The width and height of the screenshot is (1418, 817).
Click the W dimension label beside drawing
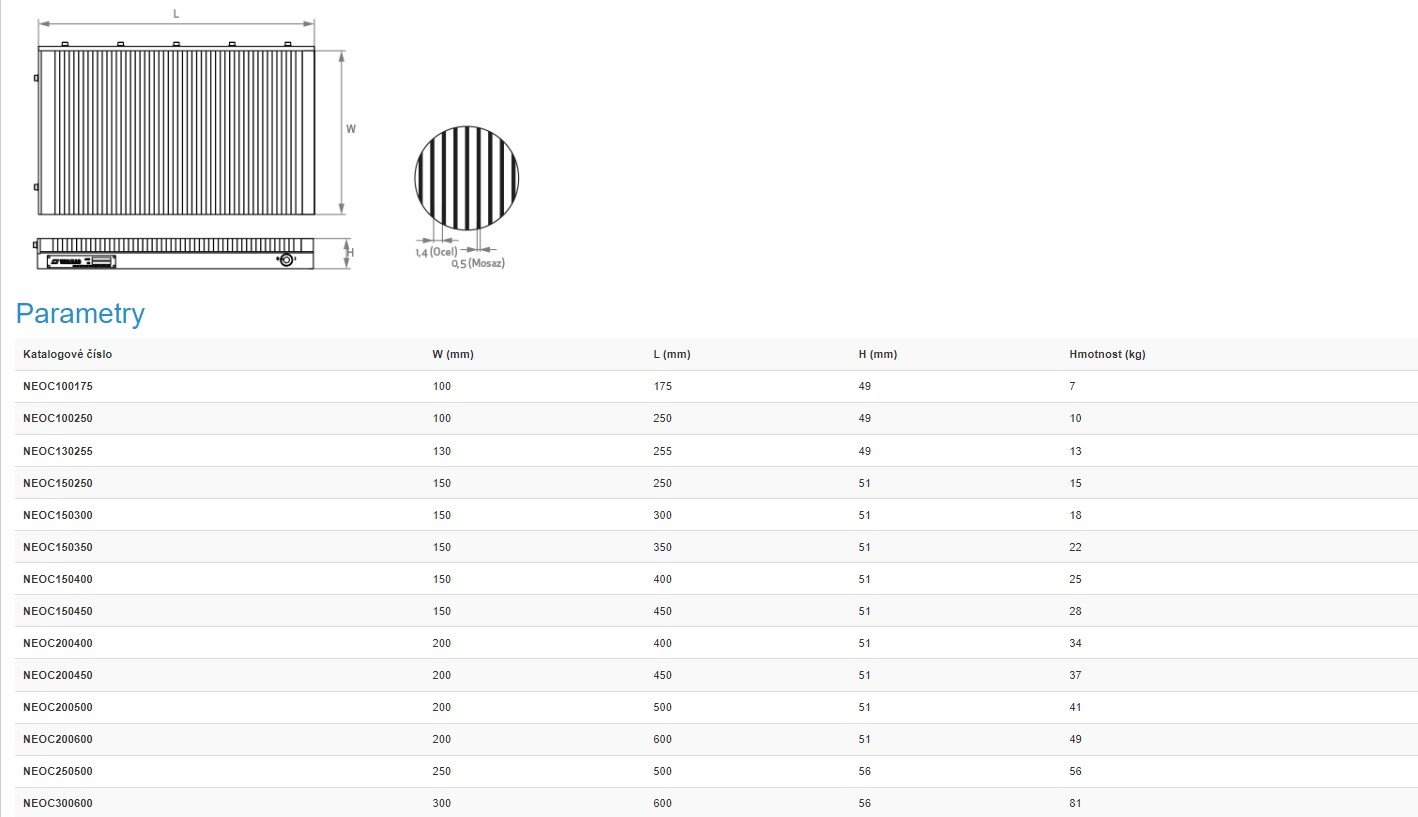(x=351, y=129)
